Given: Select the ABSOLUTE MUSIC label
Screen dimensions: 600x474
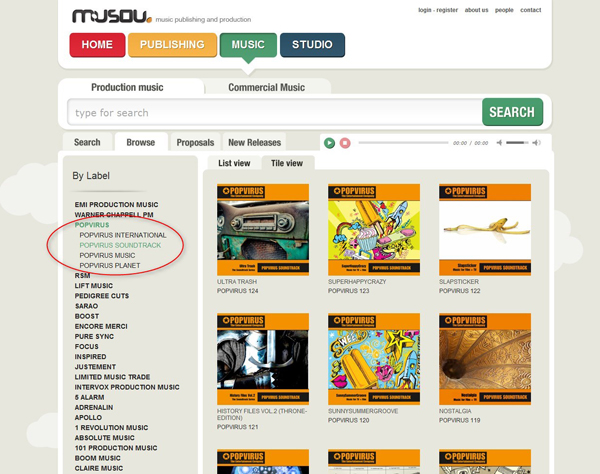Looking at the screenshot, I should coord(104,438).
